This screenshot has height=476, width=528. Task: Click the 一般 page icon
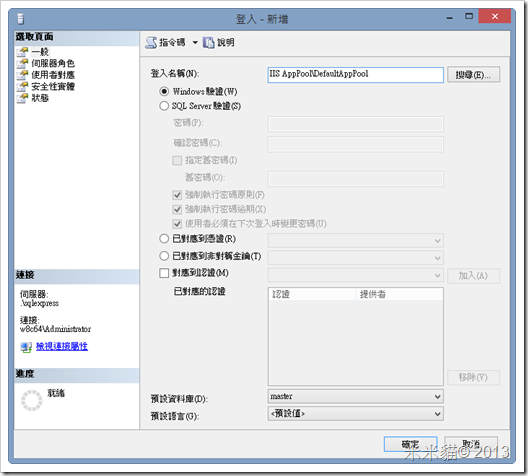coord(23,52)
